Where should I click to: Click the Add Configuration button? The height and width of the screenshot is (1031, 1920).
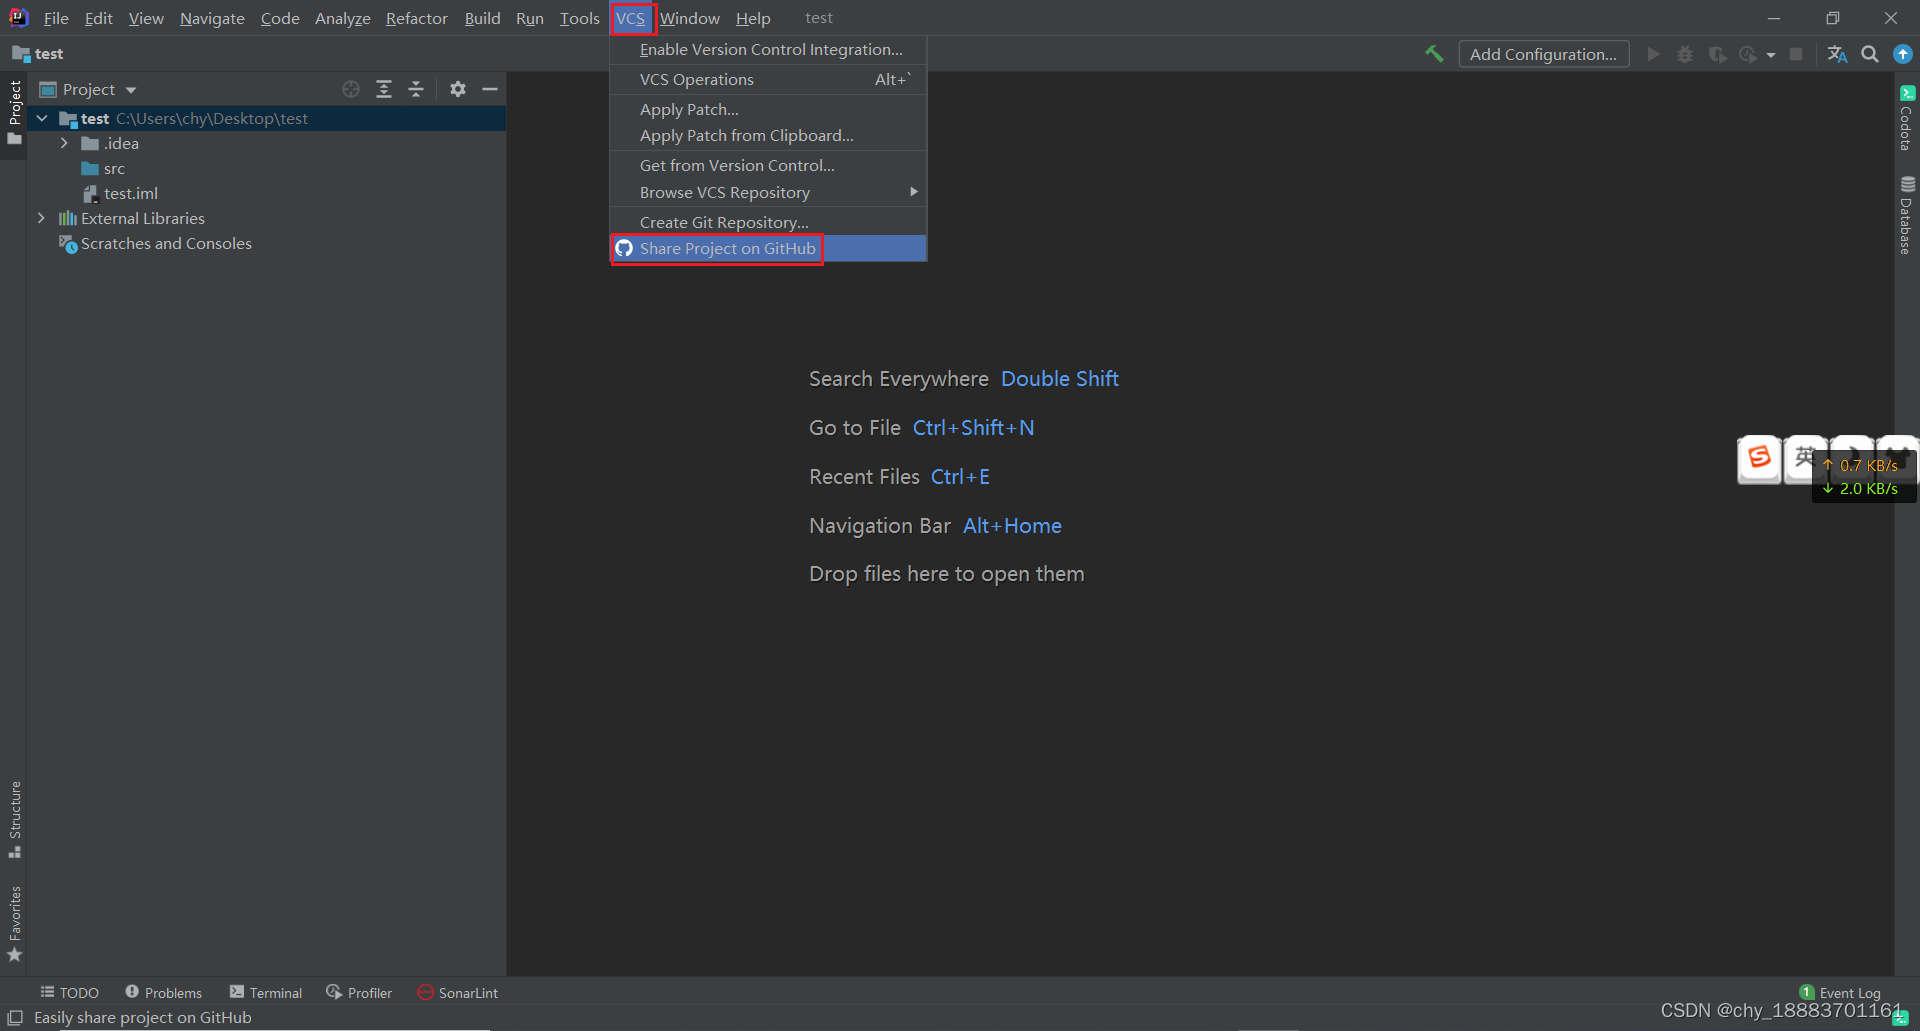click(x=1543, y=54)
